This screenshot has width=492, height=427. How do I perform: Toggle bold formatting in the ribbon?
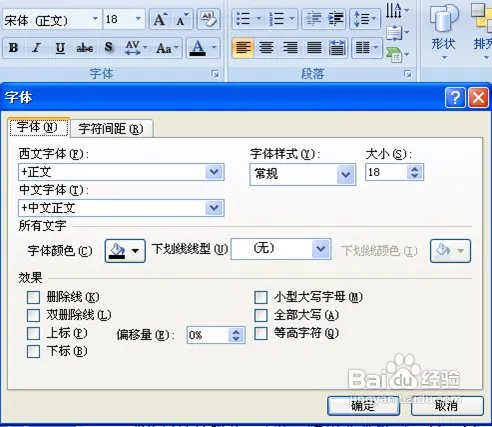(x=13, y=48)
